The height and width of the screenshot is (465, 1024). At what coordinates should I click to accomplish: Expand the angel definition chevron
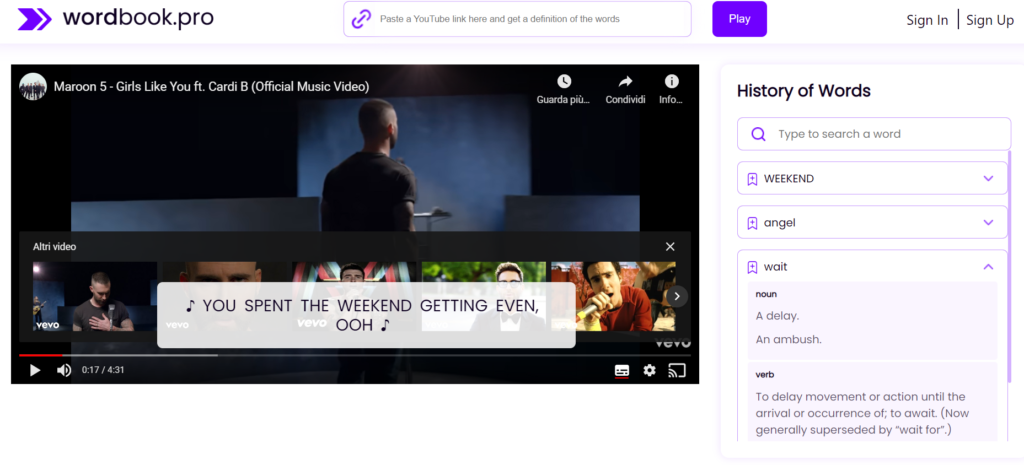(x=988, y=223)
